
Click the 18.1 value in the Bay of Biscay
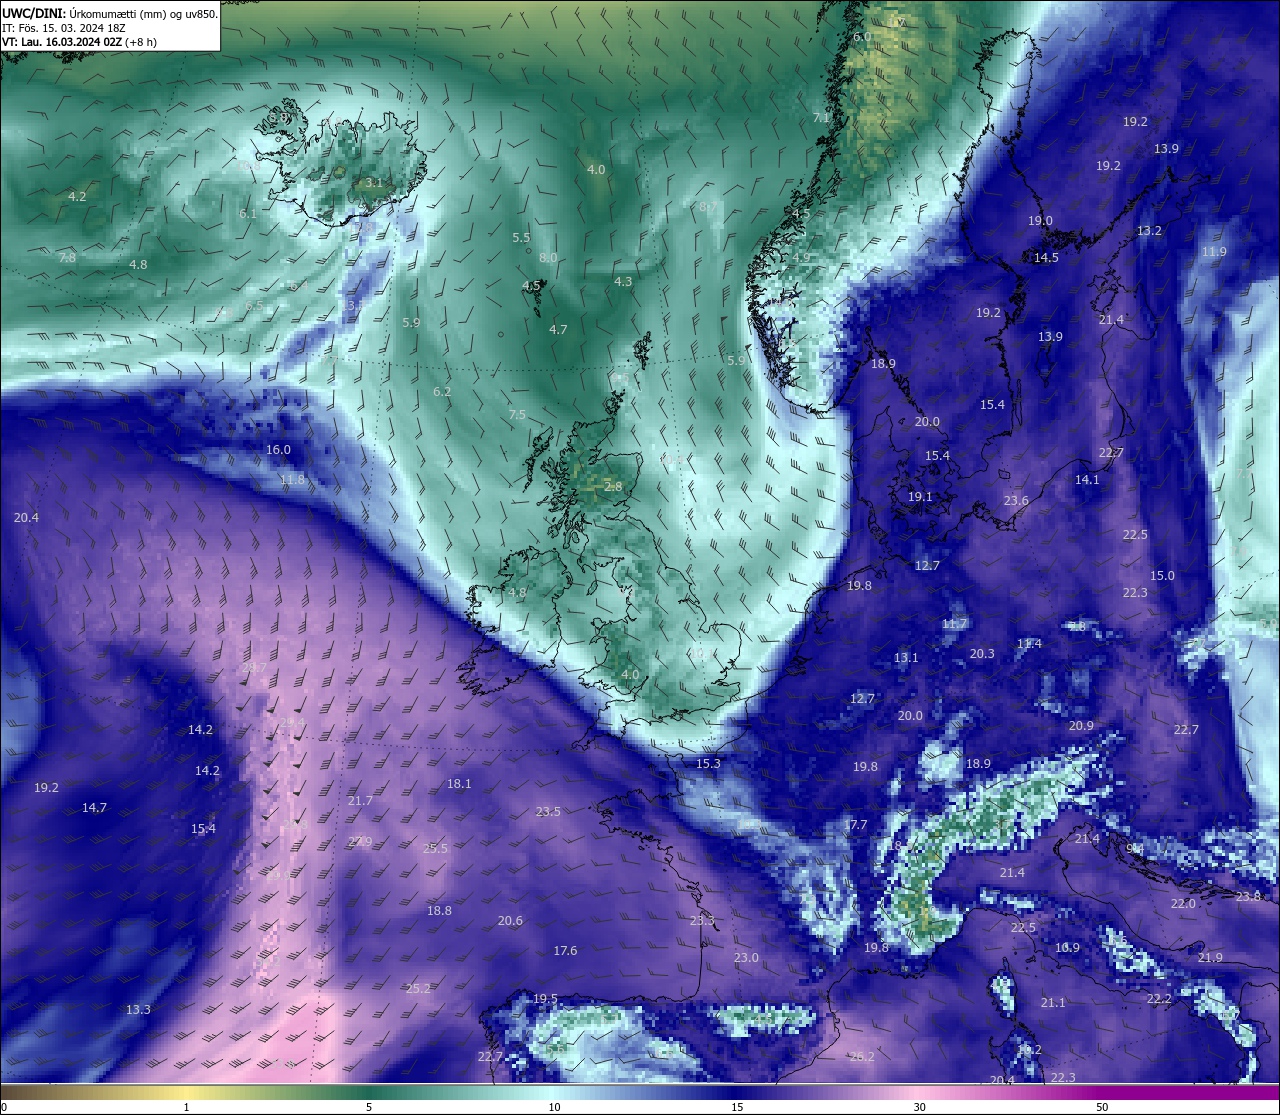[459, 784]
